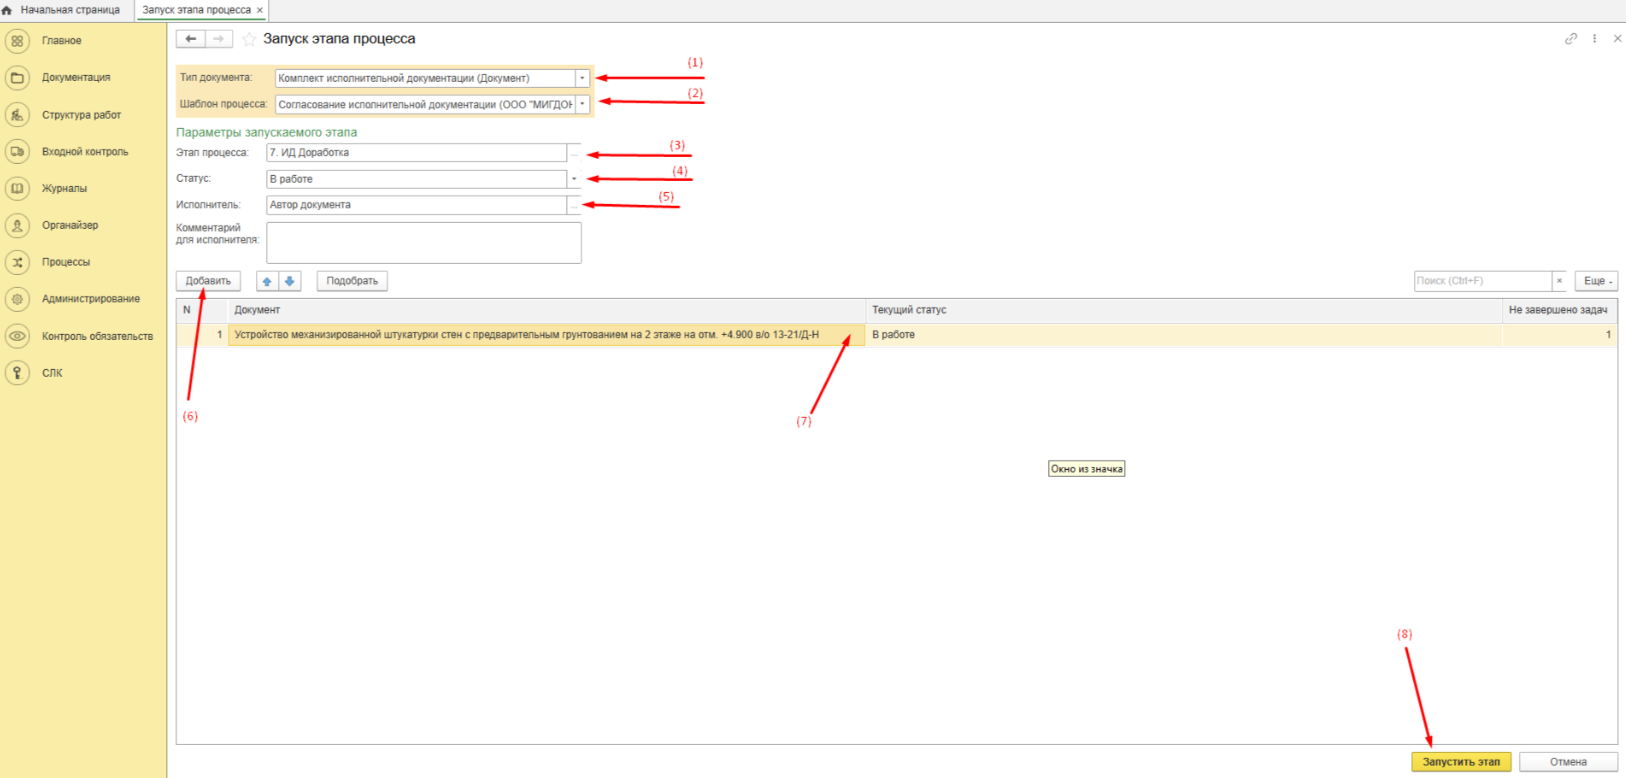The height and width of the screenshot is (778, 1626).
Task: Click into the Комментарий для исполнителя field
Action: (423, 243)
